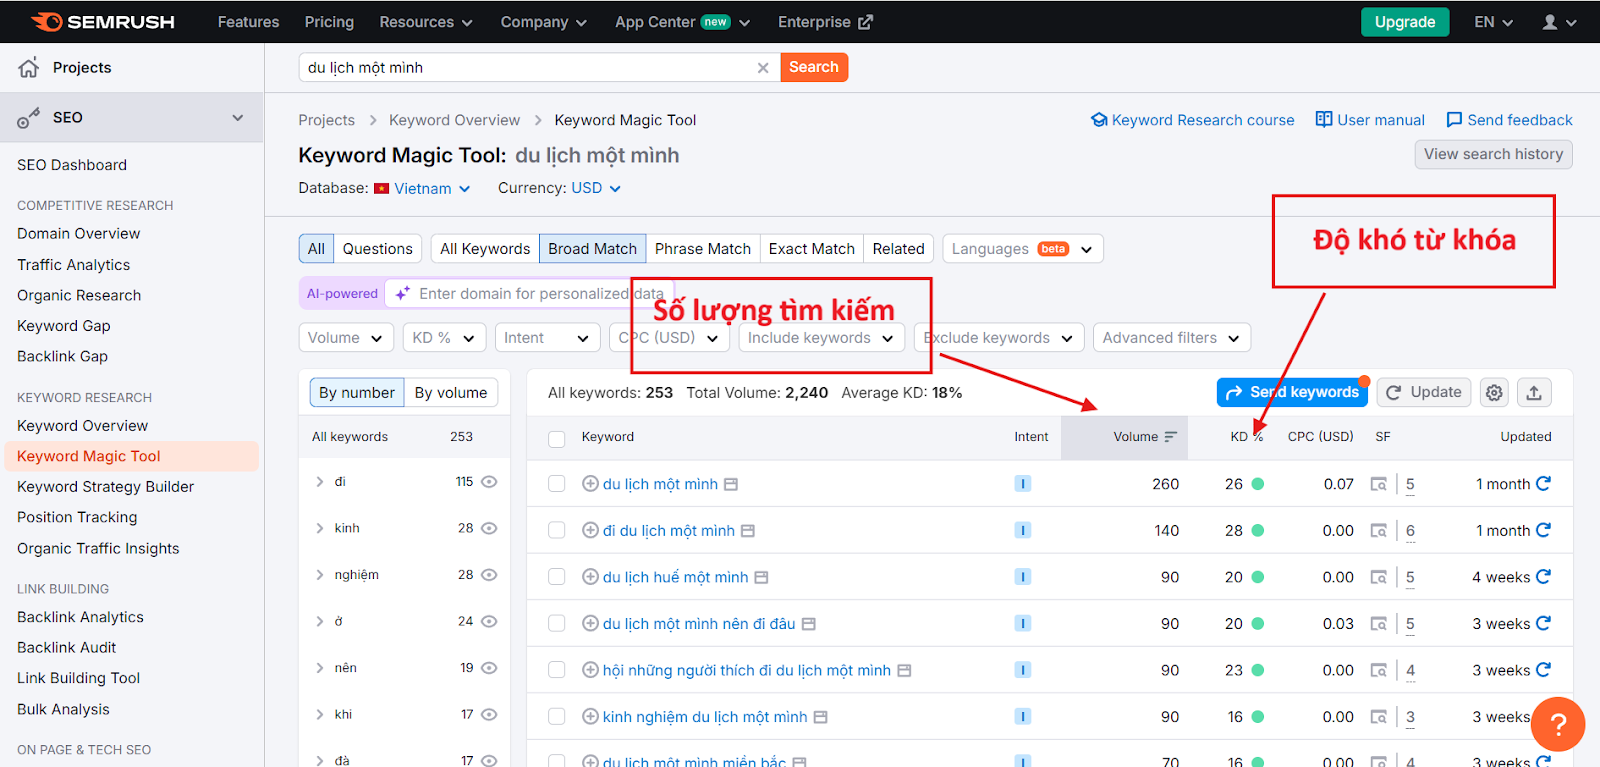1600x767 pixels.
Task: Change Currency USD dropdown
Action: point(596,188)
